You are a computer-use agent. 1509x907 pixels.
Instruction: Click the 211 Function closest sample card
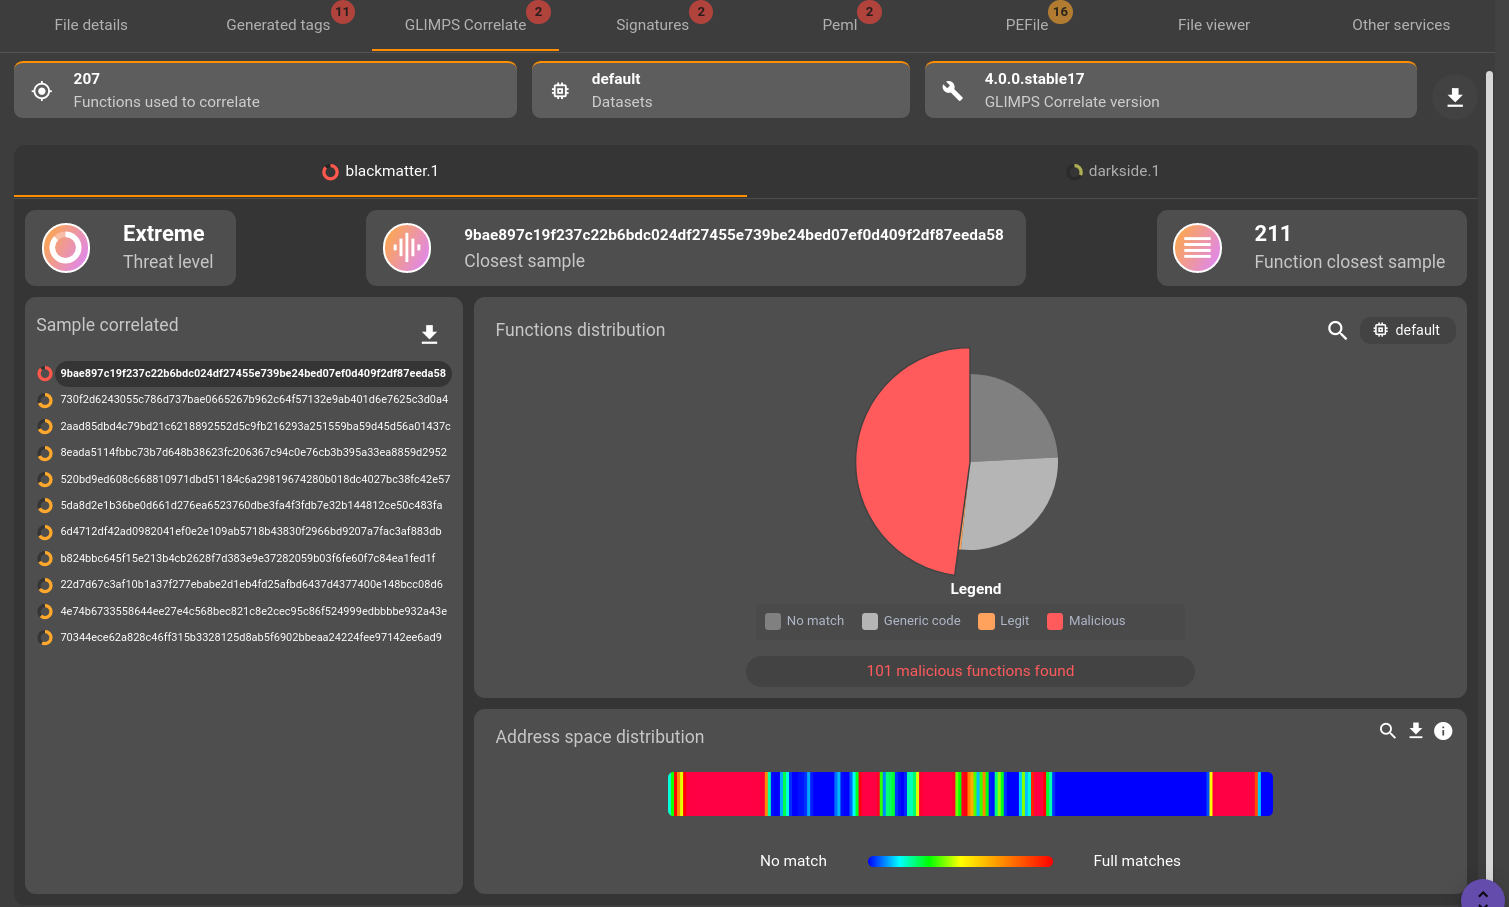click(1312, 248)
